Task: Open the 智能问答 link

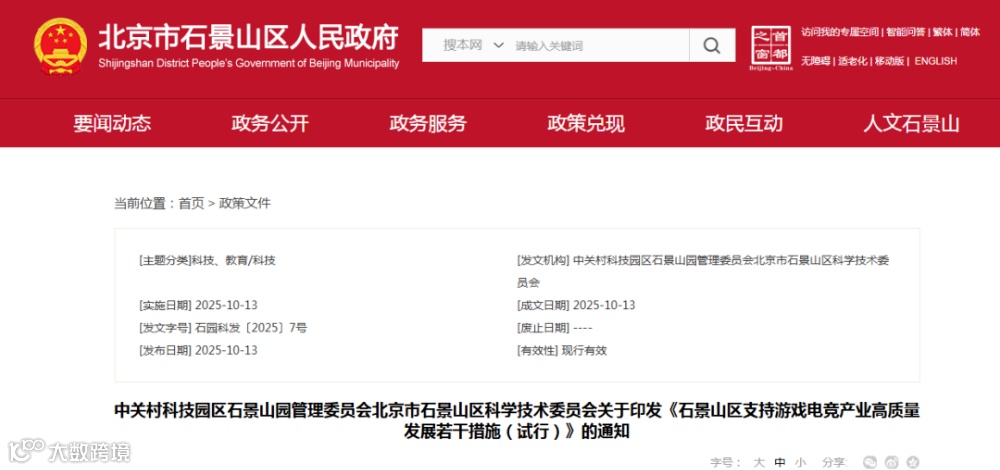Action: pos(906,32)
